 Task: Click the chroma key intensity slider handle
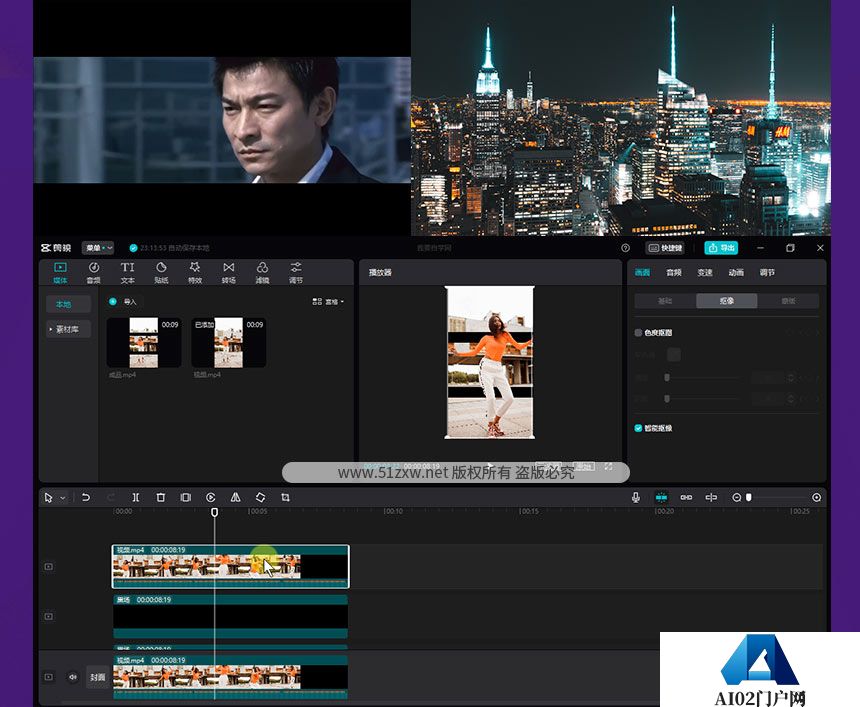click(667, 377)
